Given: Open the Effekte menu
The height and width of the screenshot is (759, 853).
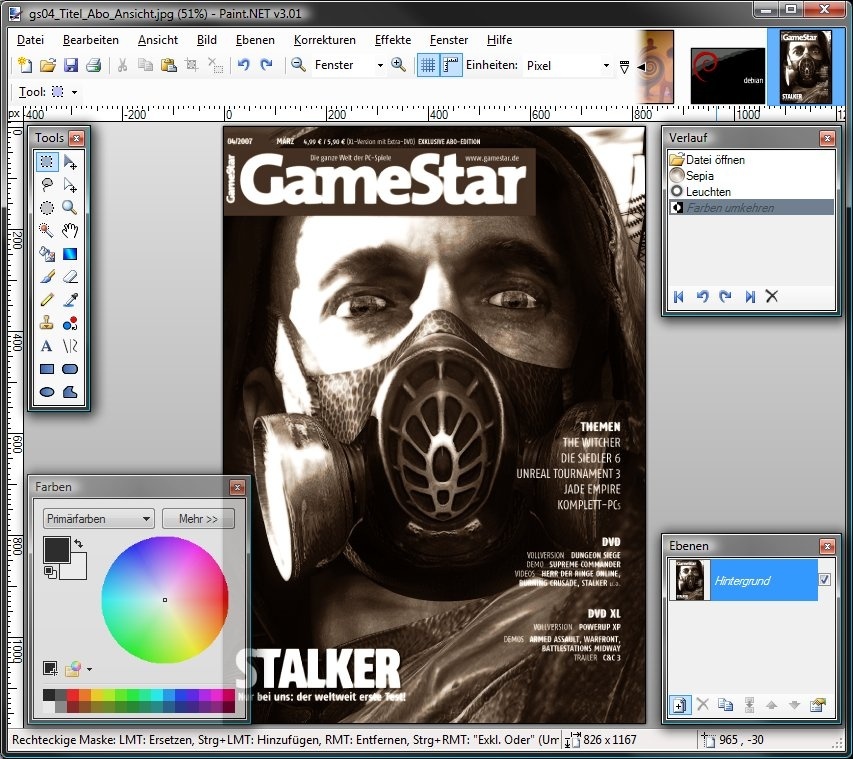Looking at the screenshot, I should tap(392, 40).
